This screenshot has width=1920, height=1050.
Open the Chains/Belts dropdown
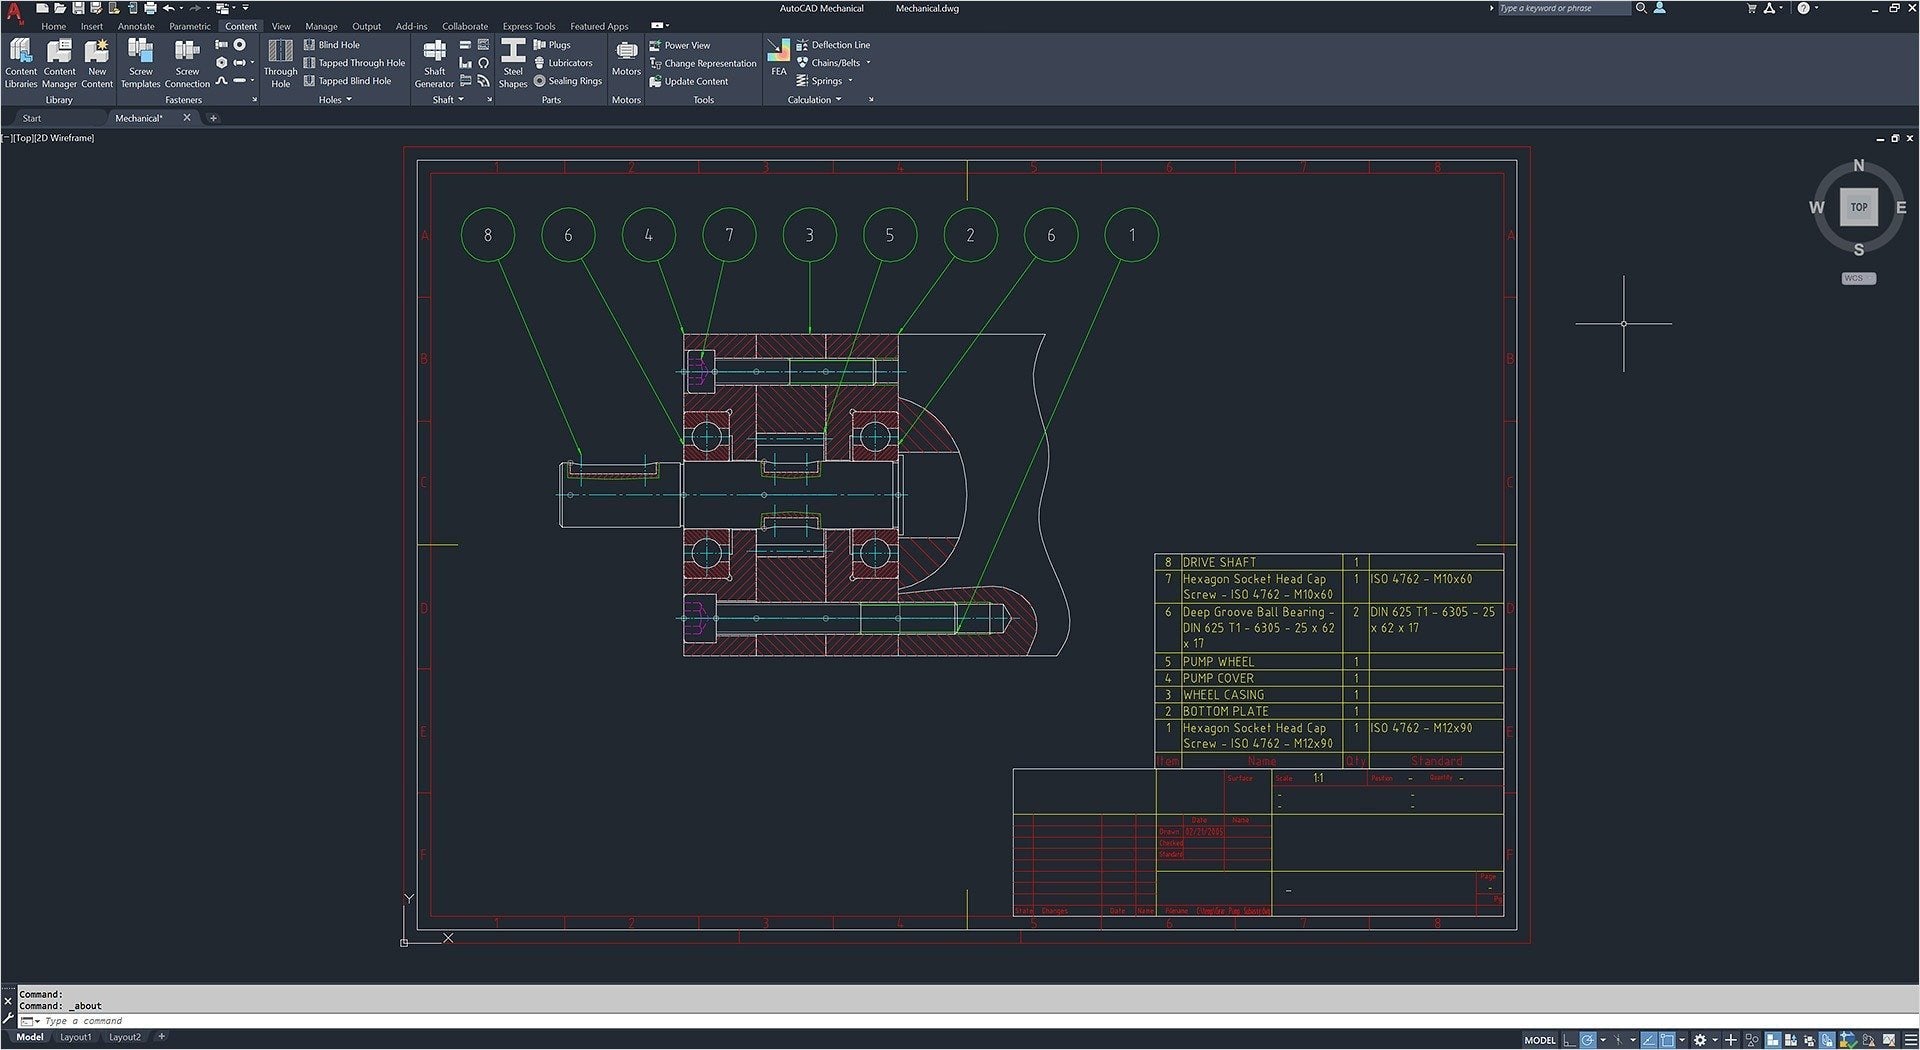(x=868, y=63)
